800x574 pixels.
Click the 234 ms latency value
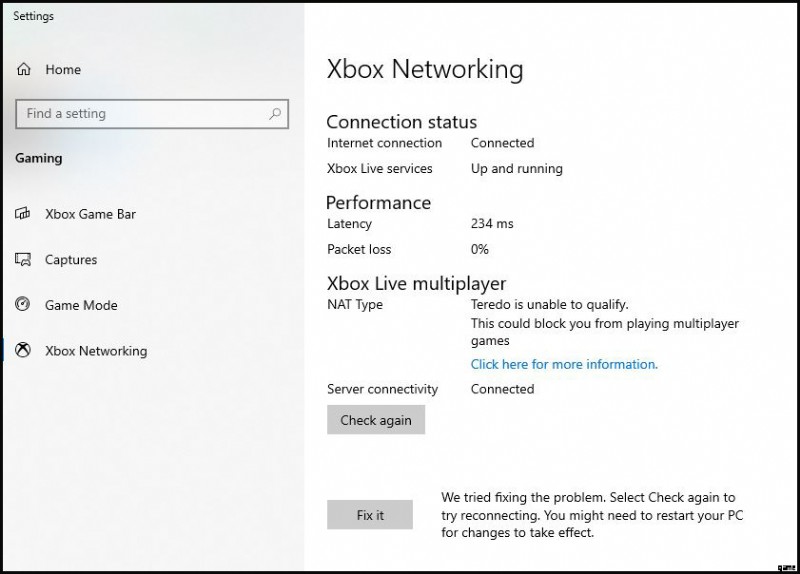coord(492,224)
